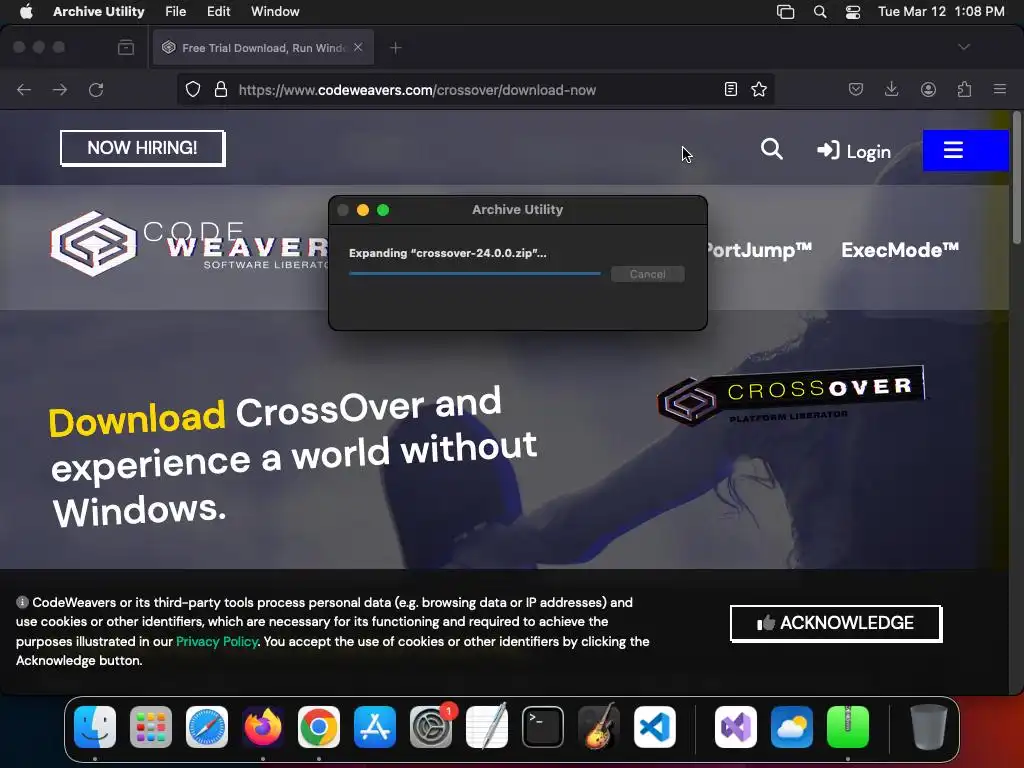Open Visual Studio from the dock
The image size is (1024, 768).
click(736, 727)
